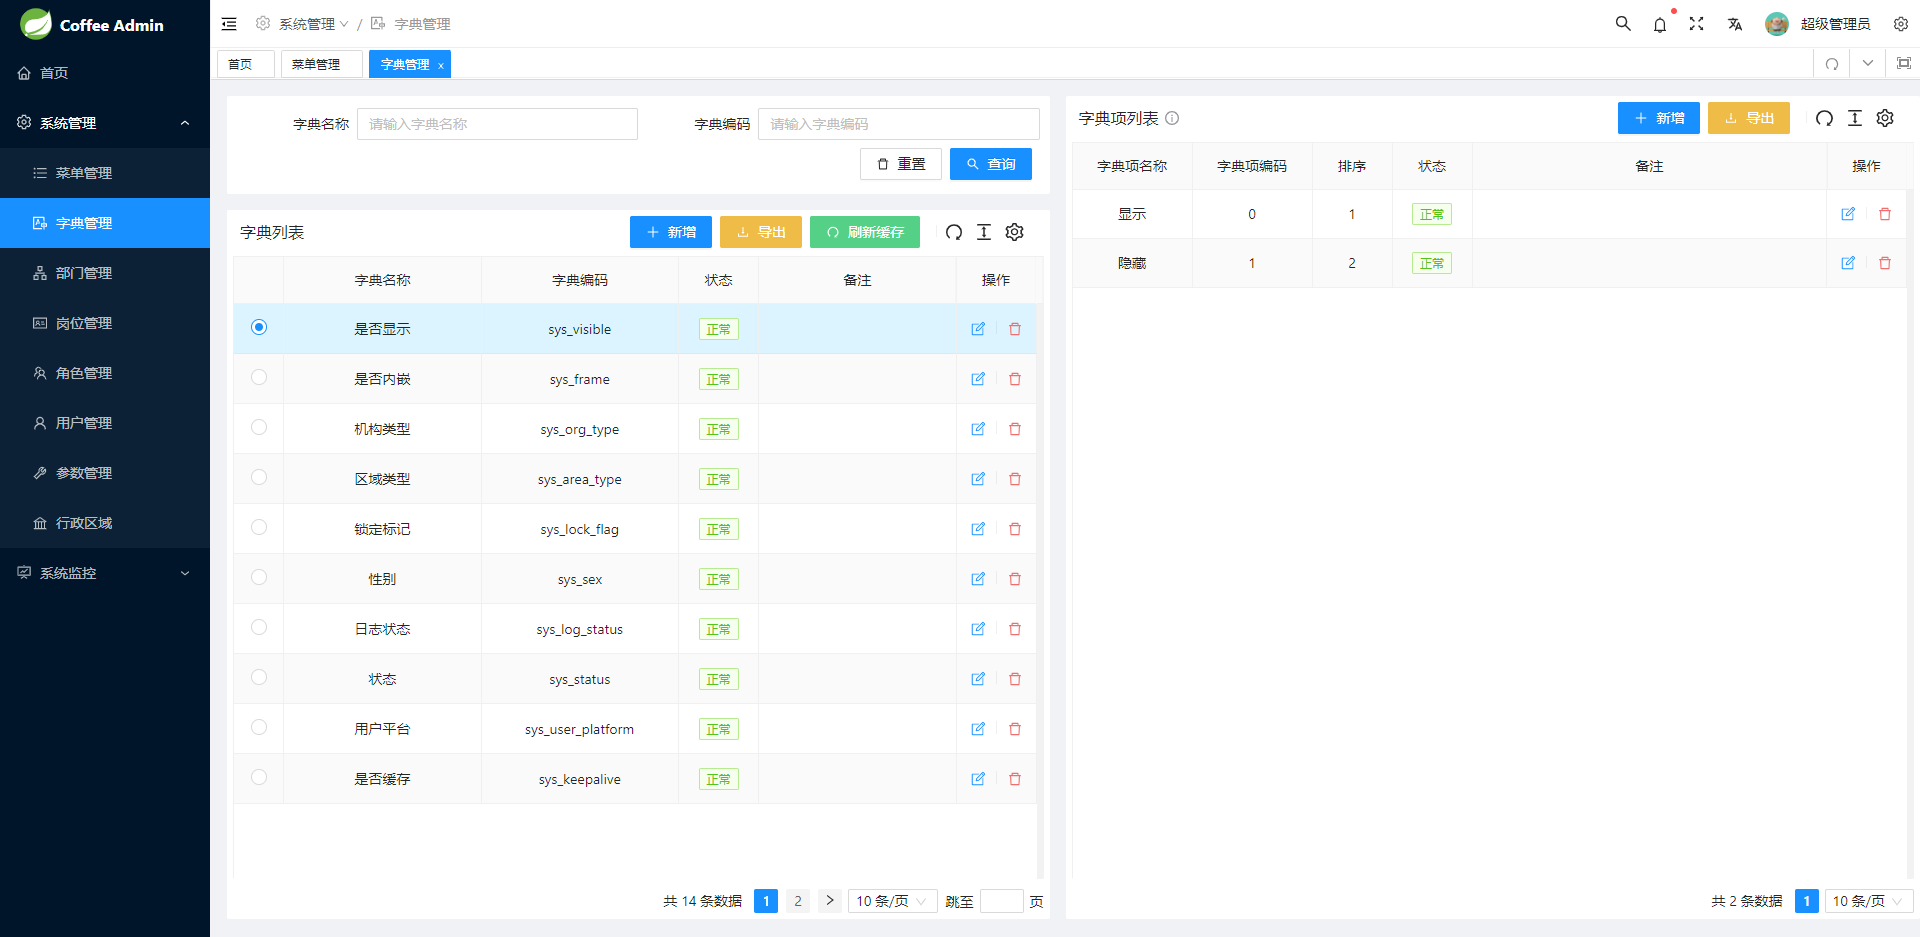Open column settings gear in 字典列表 toolbar
Viewport: 1920px width, 937px height.
(1015, 232)
